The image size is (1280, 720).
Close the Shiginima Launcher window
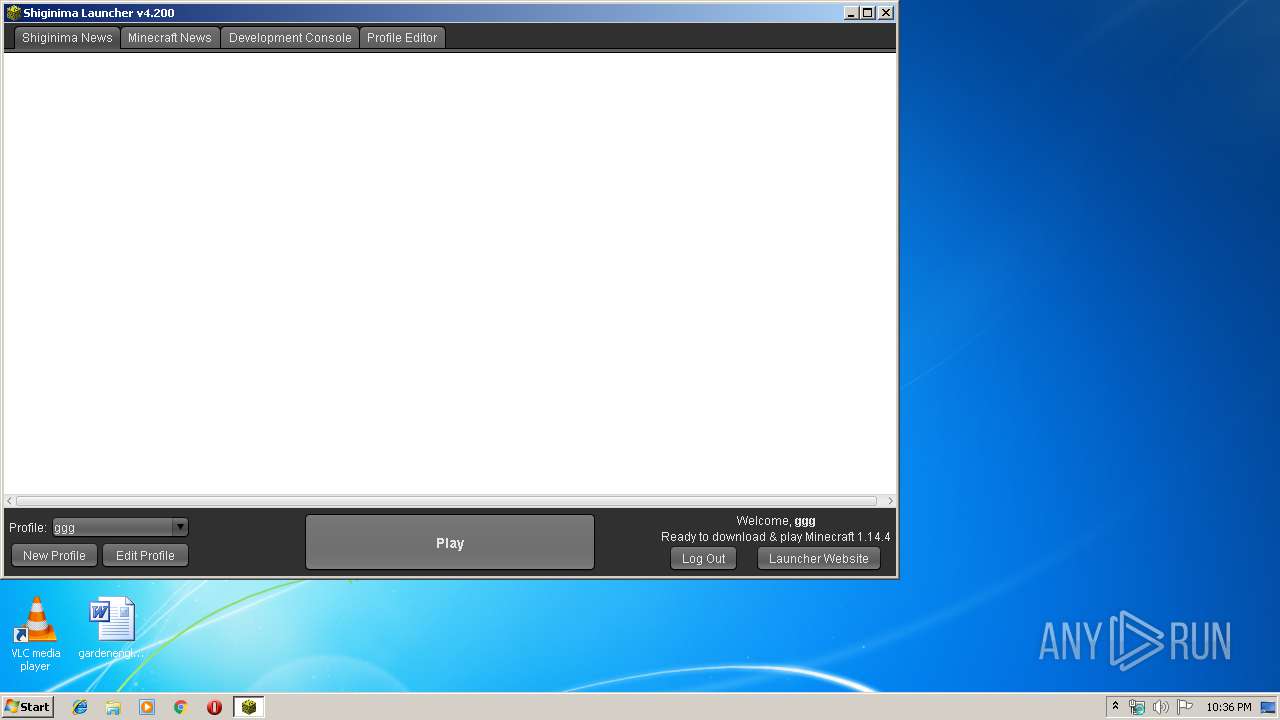click(886, 13)
